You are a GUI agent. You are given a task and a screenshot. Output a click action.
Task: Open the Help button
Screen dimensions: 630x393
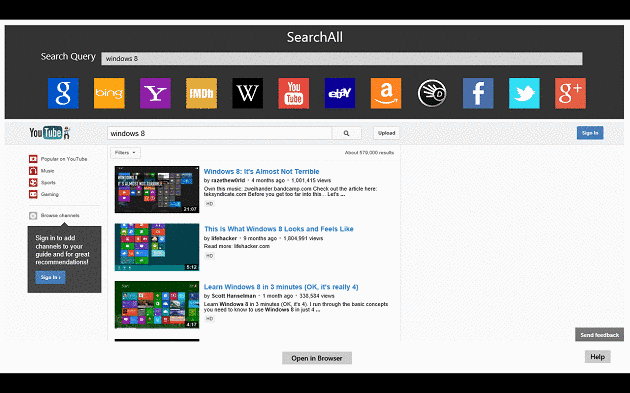[597, 356]
